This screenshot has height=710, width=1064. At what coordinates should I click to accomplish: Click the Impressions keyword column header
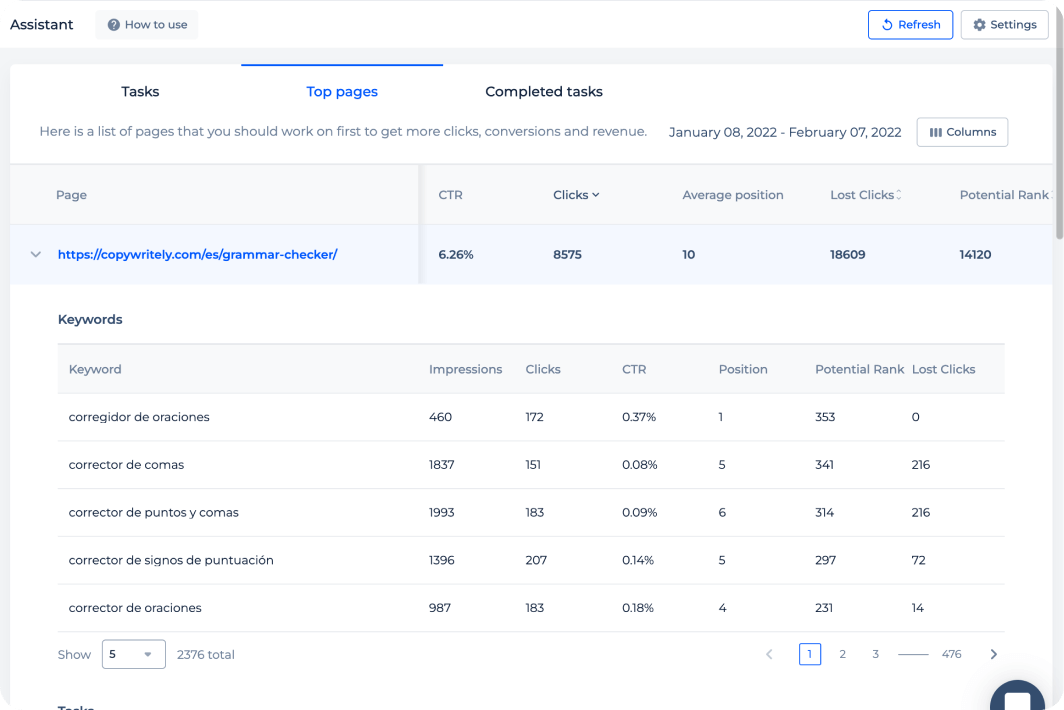466,369
